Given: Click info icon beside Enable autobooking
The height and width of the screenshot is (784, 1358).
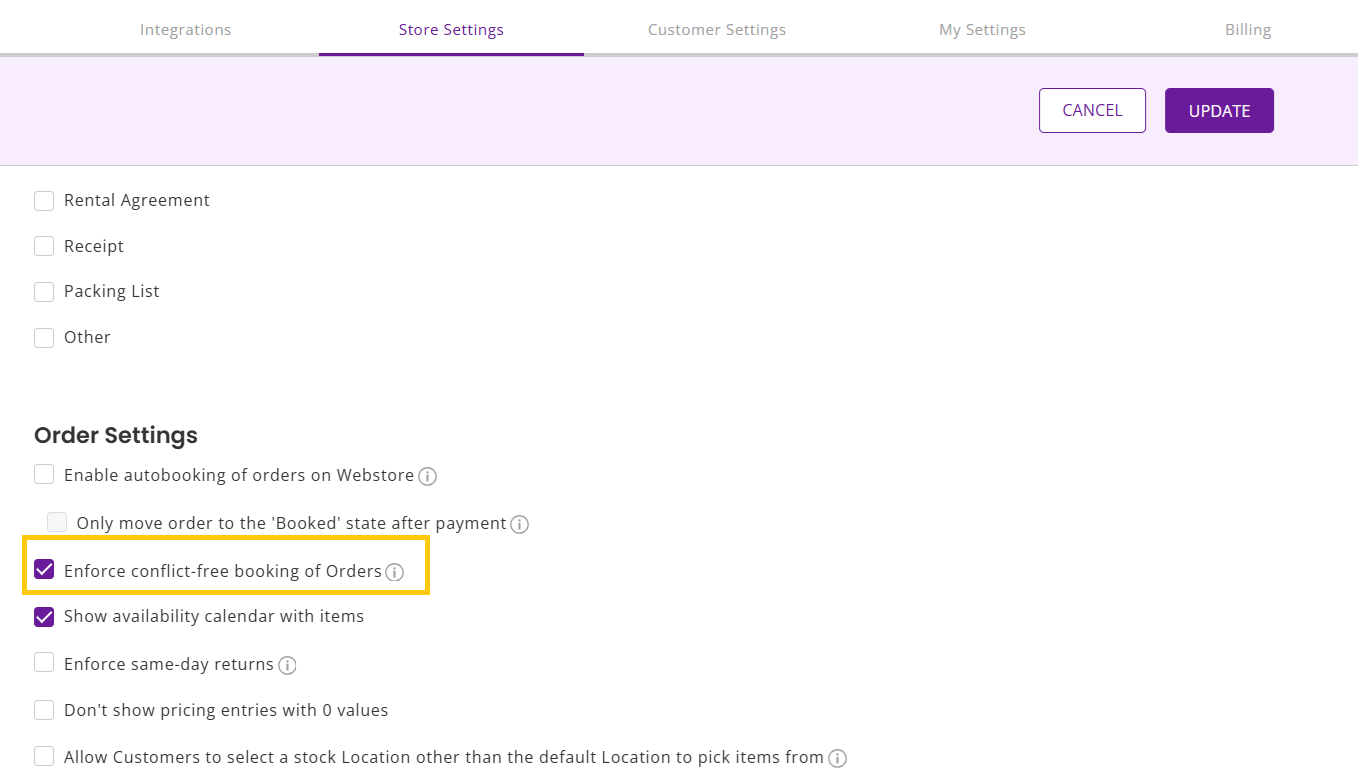Looking at the screenshot, I should (427, 477).
